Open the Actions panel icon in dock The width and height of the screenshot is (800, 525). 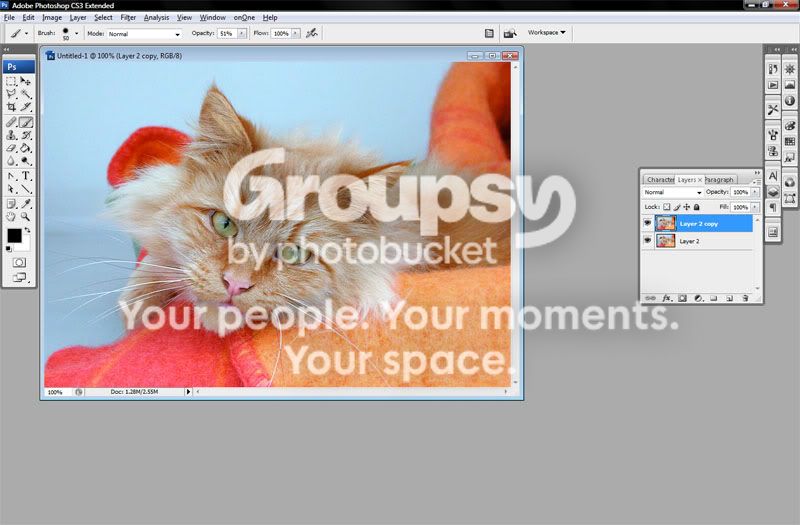pos(773,85)
